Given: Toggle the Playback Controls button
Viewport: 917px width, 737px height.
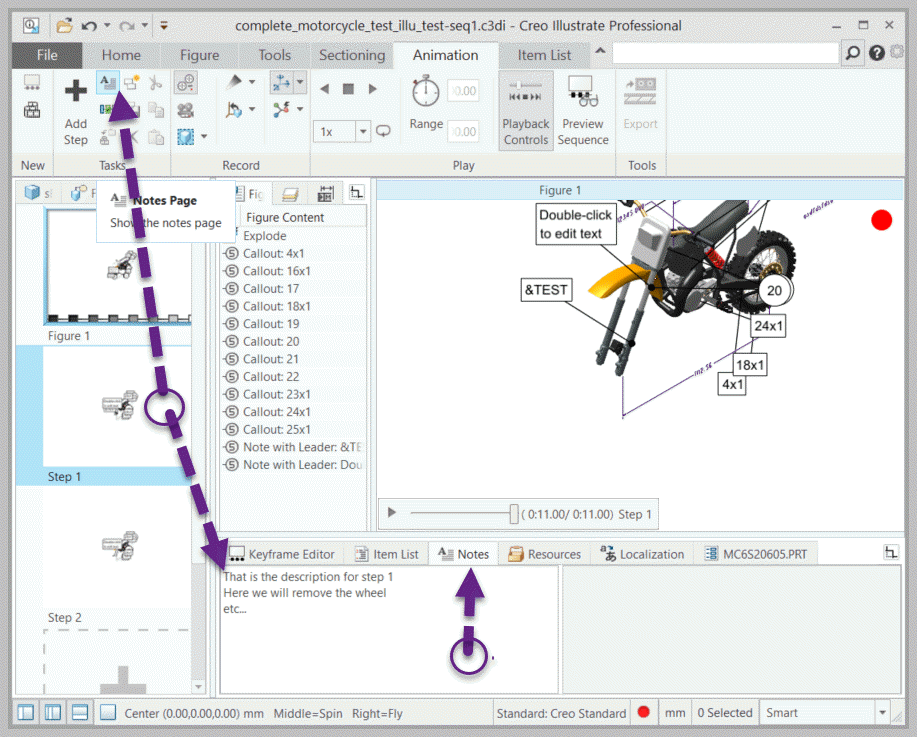Looking at the screenshot, I should [x=526, y=110].
